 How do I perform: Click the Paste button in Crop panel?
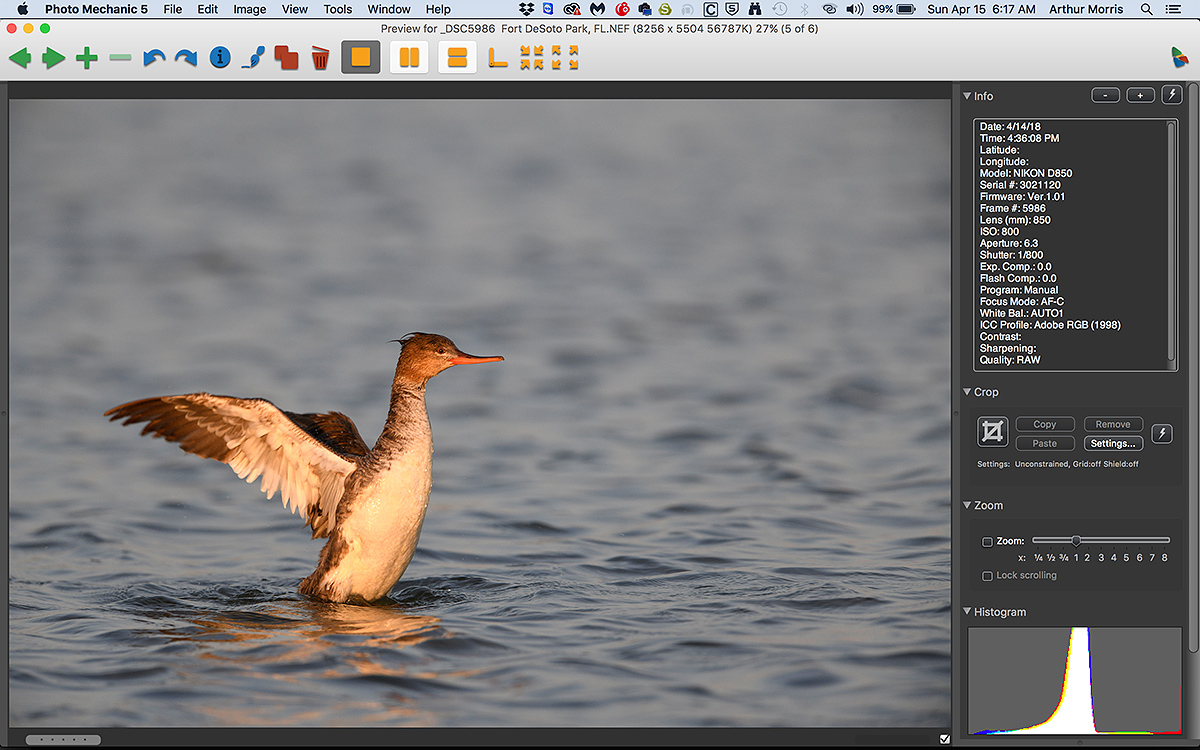pos(1045,443)
